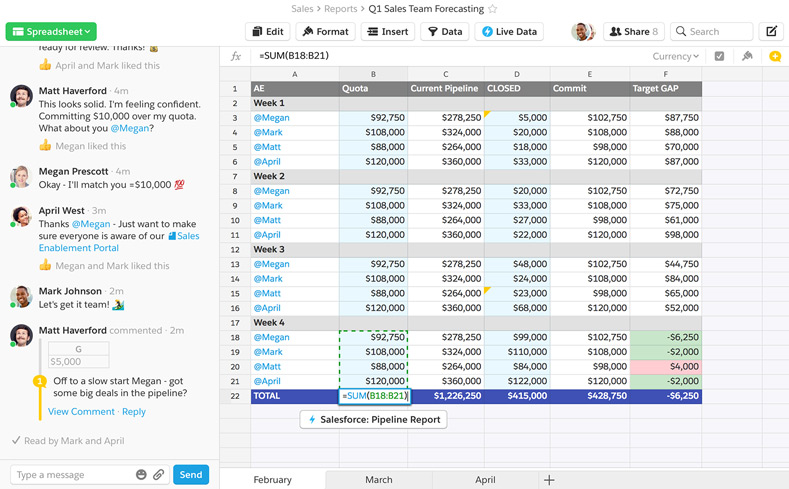Open the compose new document icon

click(x=771, y=32)
